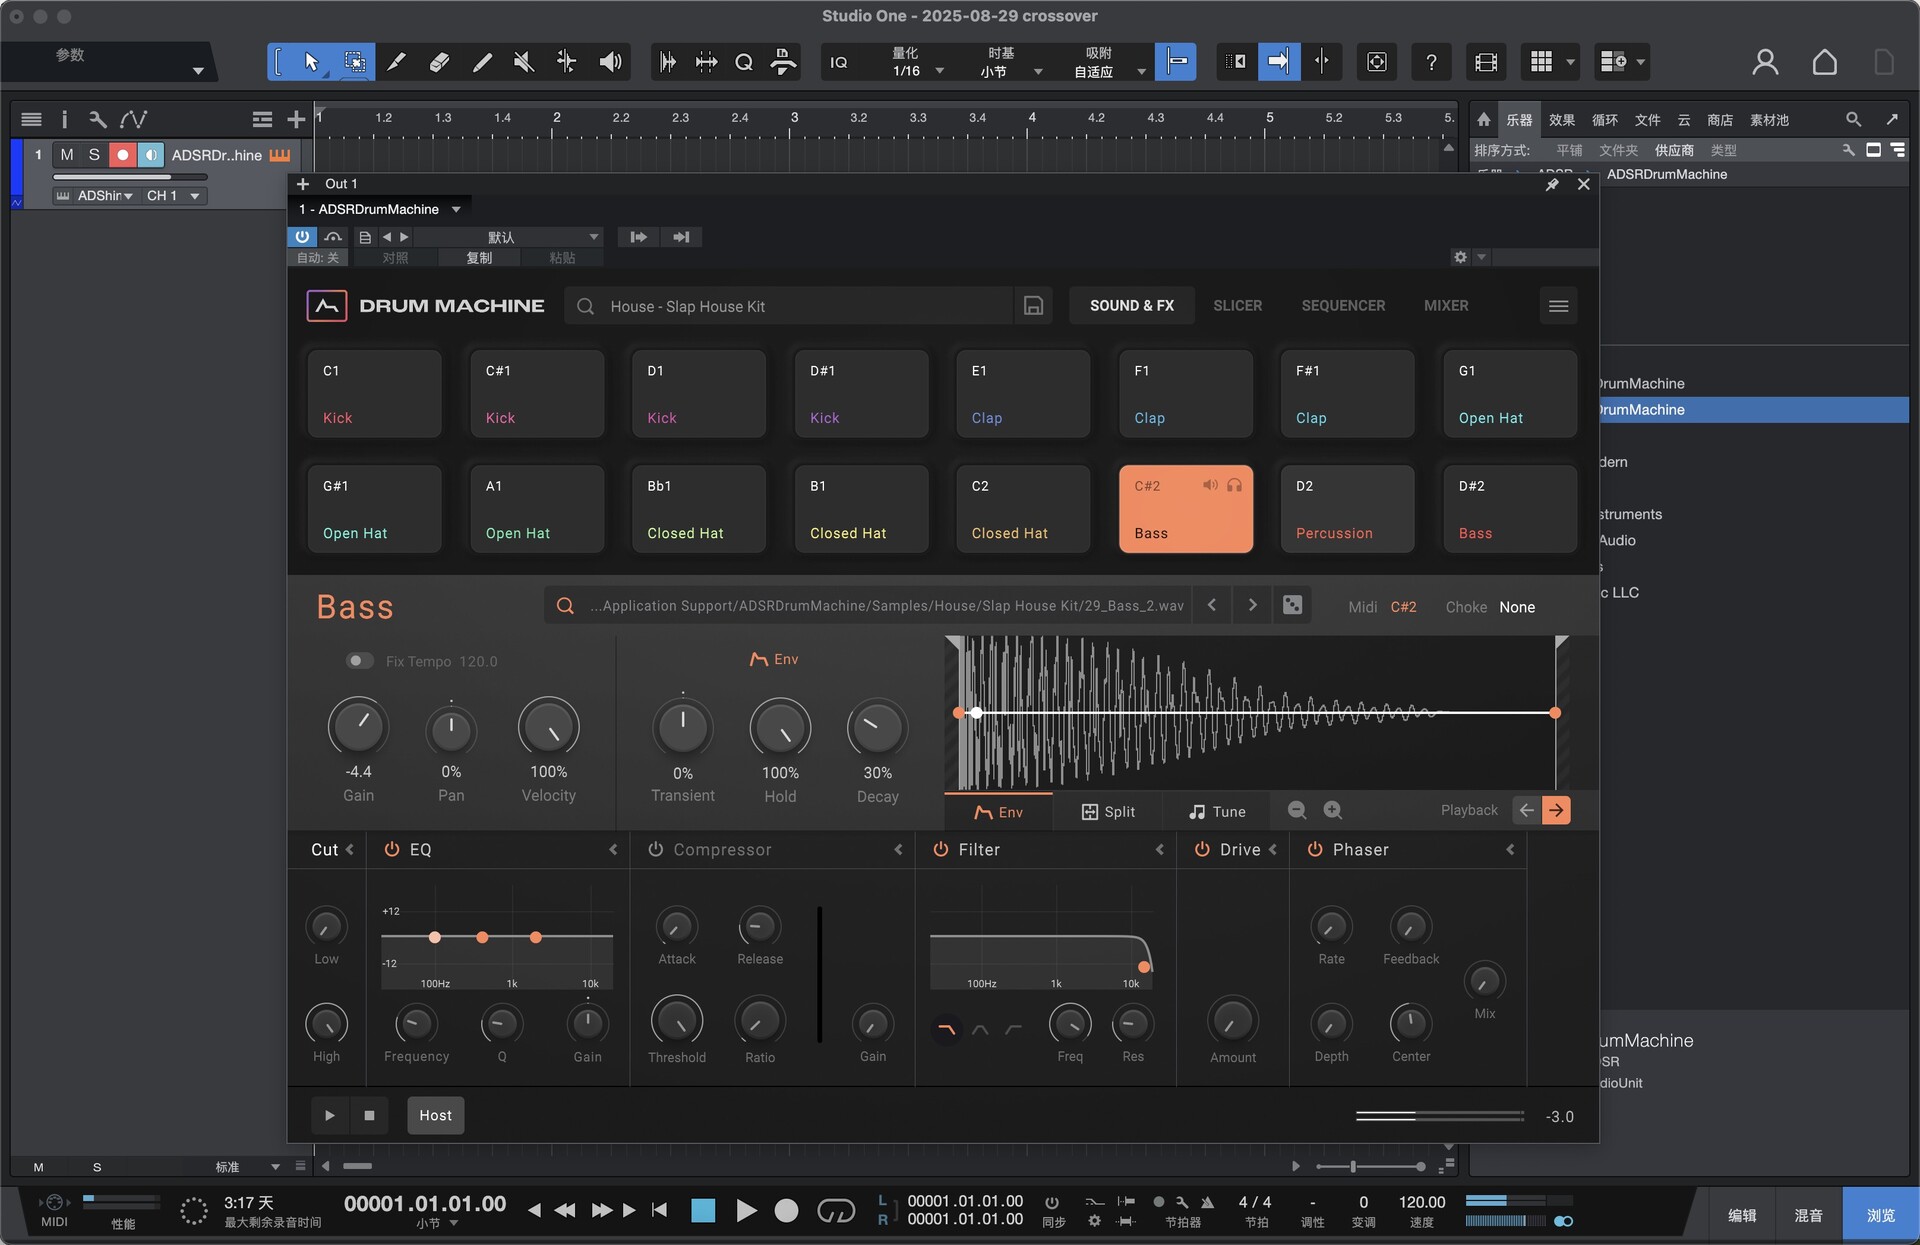
Task: Add a new track with plus icon
Action: pos(296,120)
